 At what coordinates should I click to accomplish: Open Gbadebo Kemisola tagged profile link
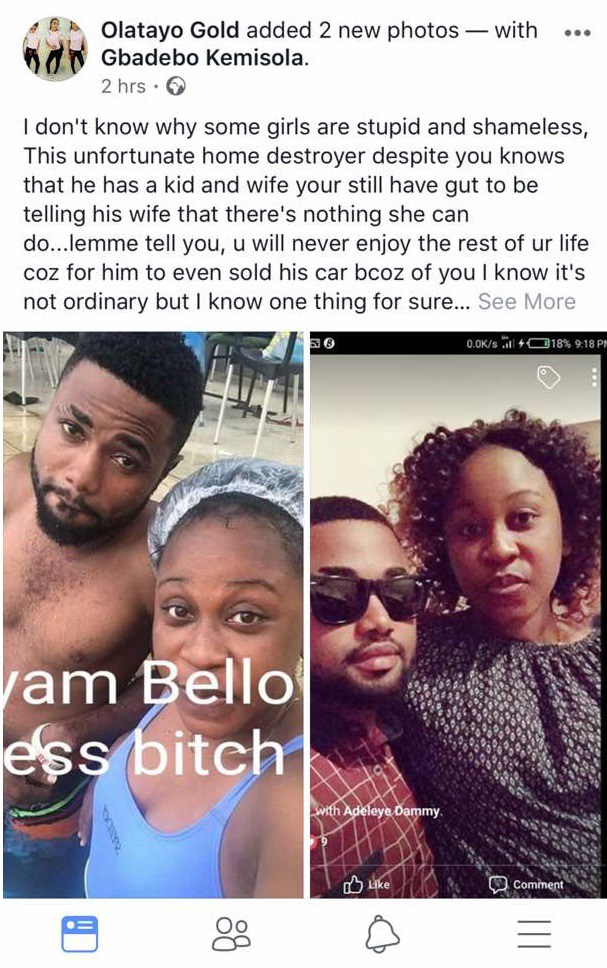(204, 58)
